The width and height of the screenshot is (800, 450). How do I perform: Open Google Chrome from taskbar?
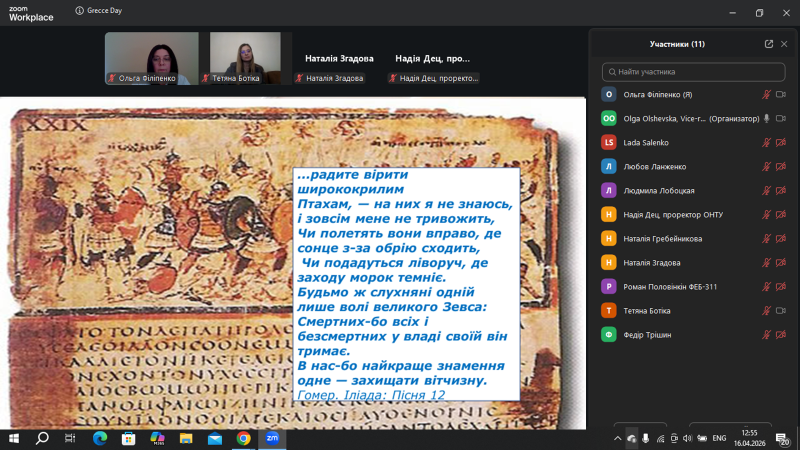pyautogui.click(x=243, y=438)
